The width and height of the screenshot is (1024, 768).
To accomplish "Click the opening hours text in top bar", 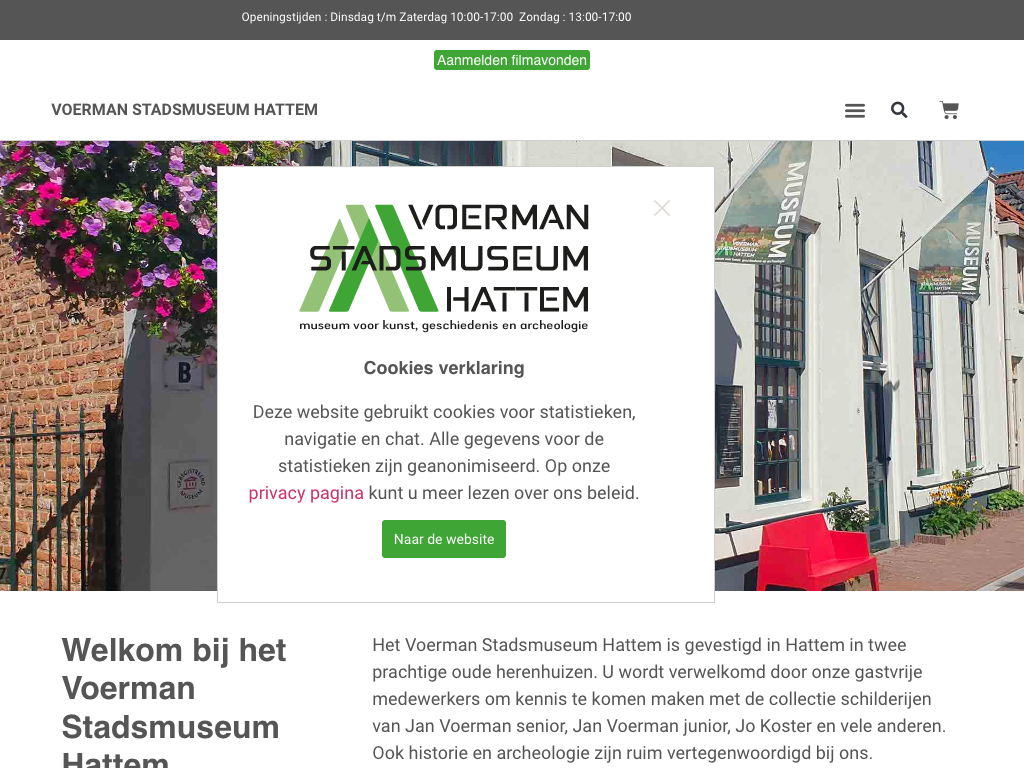I will [x=436, y=17].
